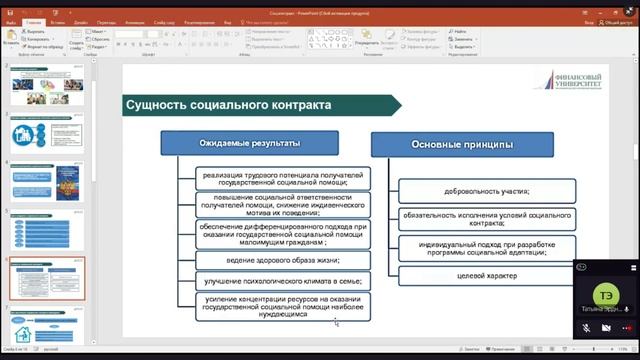Select the 'Ожидаемые результаты' header box
Screen dimensions: 640x360
(249, 143)
